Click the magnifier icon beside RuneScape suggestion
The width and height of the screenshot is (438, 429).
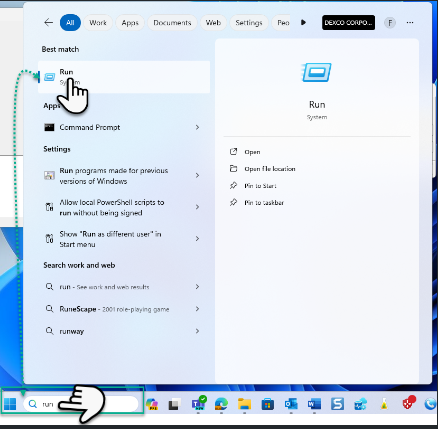(x=49, y=309)
